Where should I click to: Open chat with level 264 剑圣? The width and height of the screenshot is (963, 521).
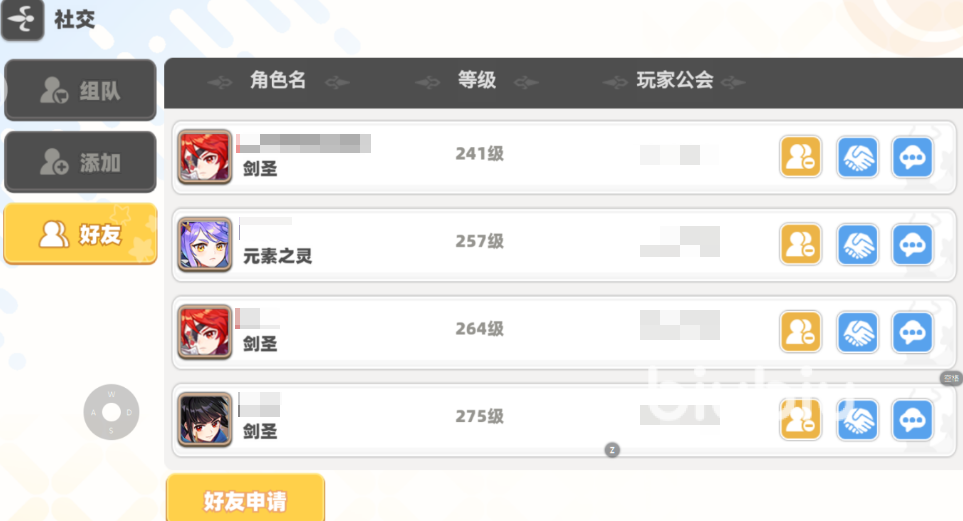click(x=912, y=332)
